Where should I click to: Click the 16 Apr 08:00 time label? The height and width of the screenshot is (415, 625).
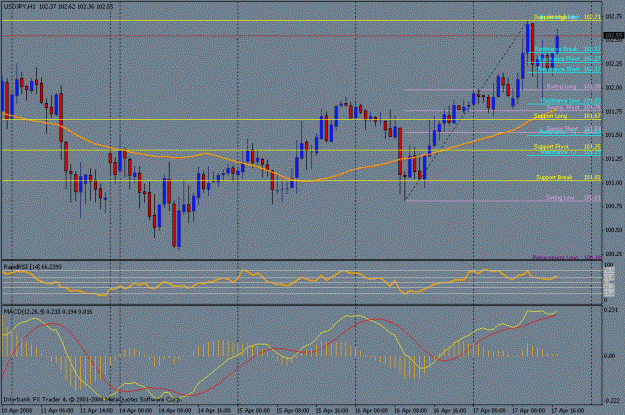point(411,410)
